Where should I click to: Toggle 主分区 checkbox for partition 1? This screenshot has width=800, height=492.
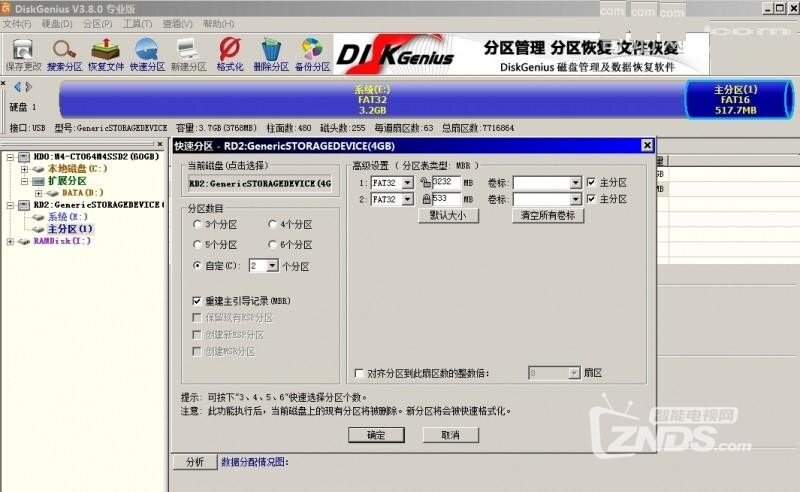[x=591, y=182]
